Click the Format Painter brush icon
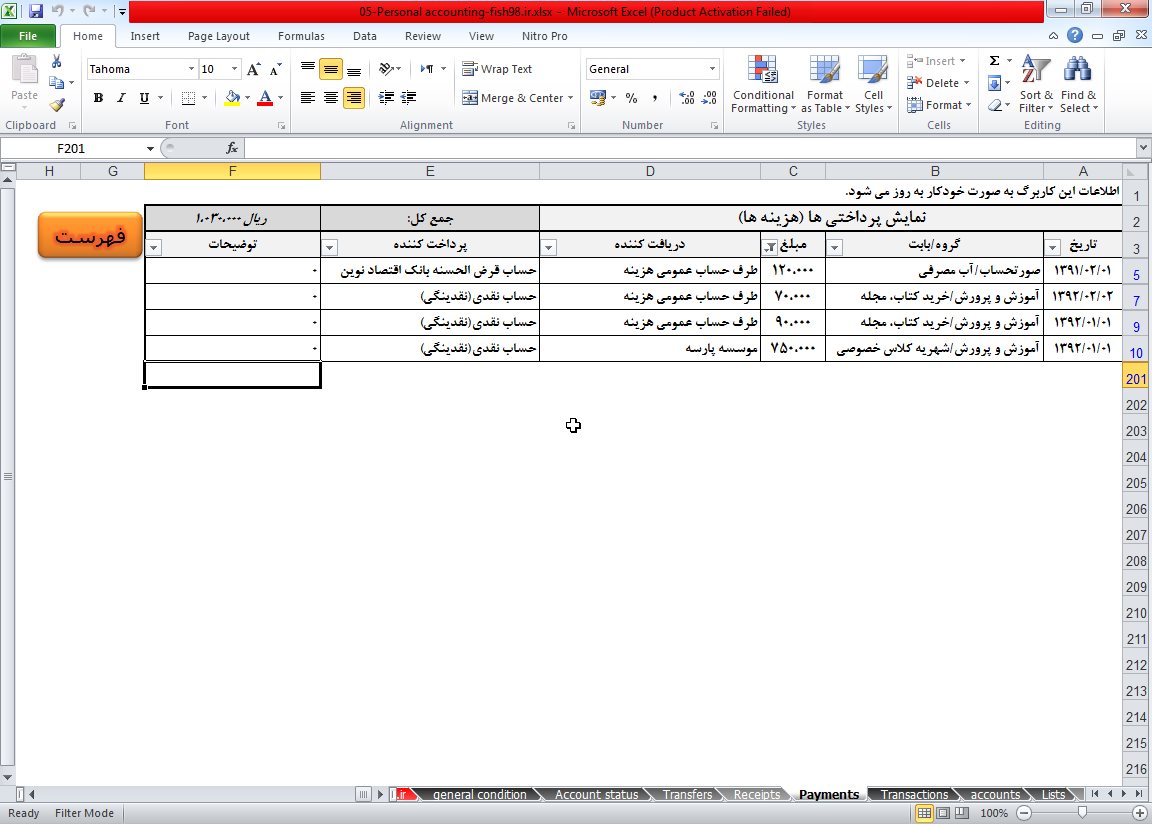Image resolution: width=1152 pixels, height=824 pixels. coord(57,106)
